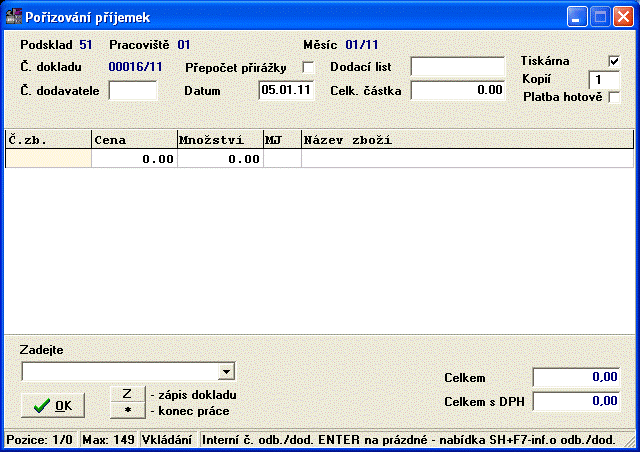640x452 pixels.
Task: Click the Kopií field with value 1
Action: click(x=604, y=80)
